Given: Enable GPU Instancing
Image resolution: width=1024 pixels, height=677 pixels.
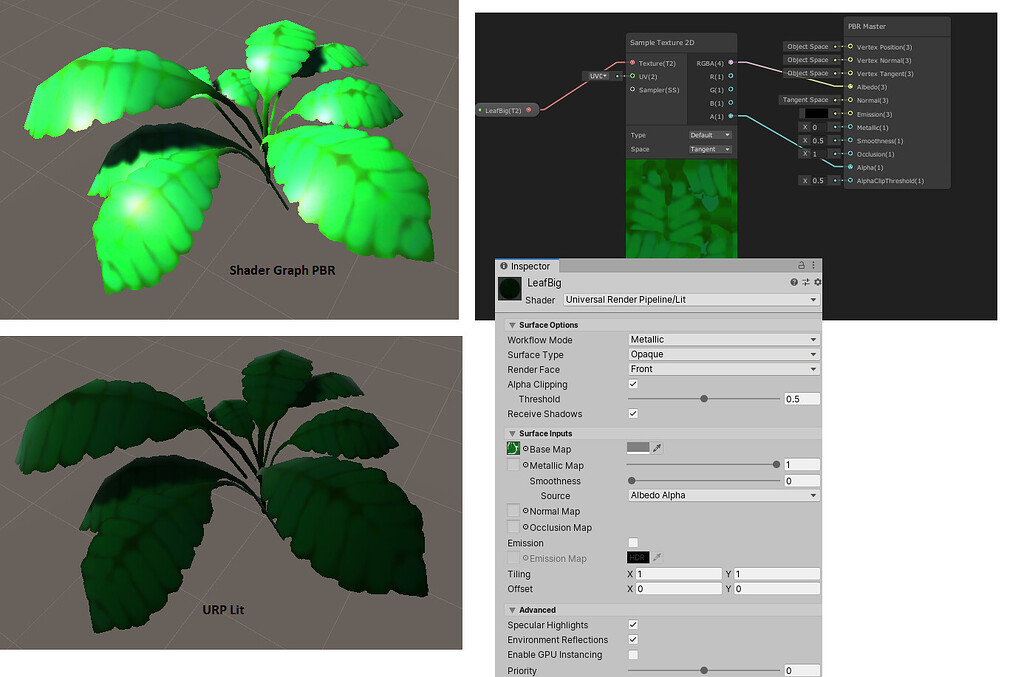Looking at the screenshot, I should pyautogui.click(x=634, y=655).
